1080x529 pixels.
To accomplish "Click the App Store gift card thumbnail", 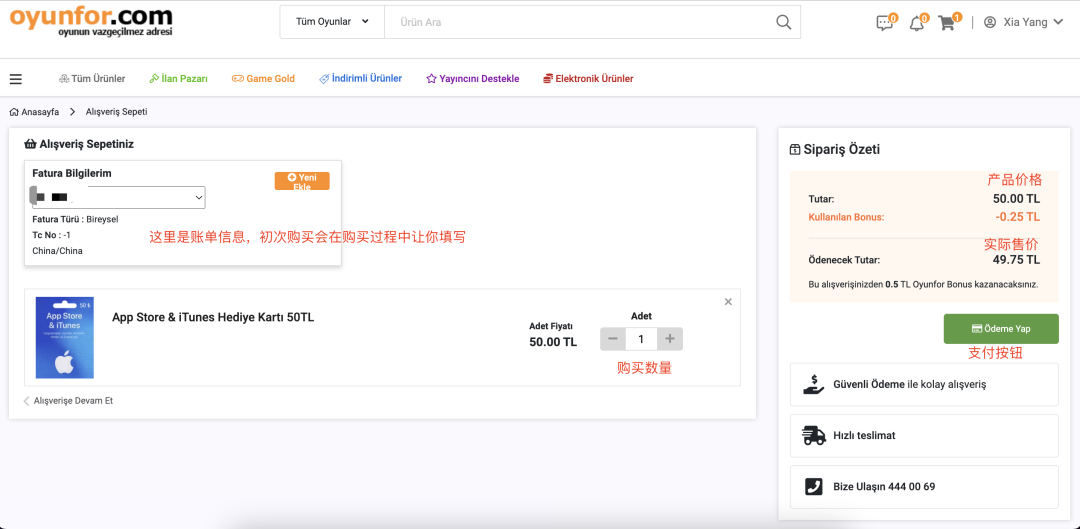I will (64, 337).
